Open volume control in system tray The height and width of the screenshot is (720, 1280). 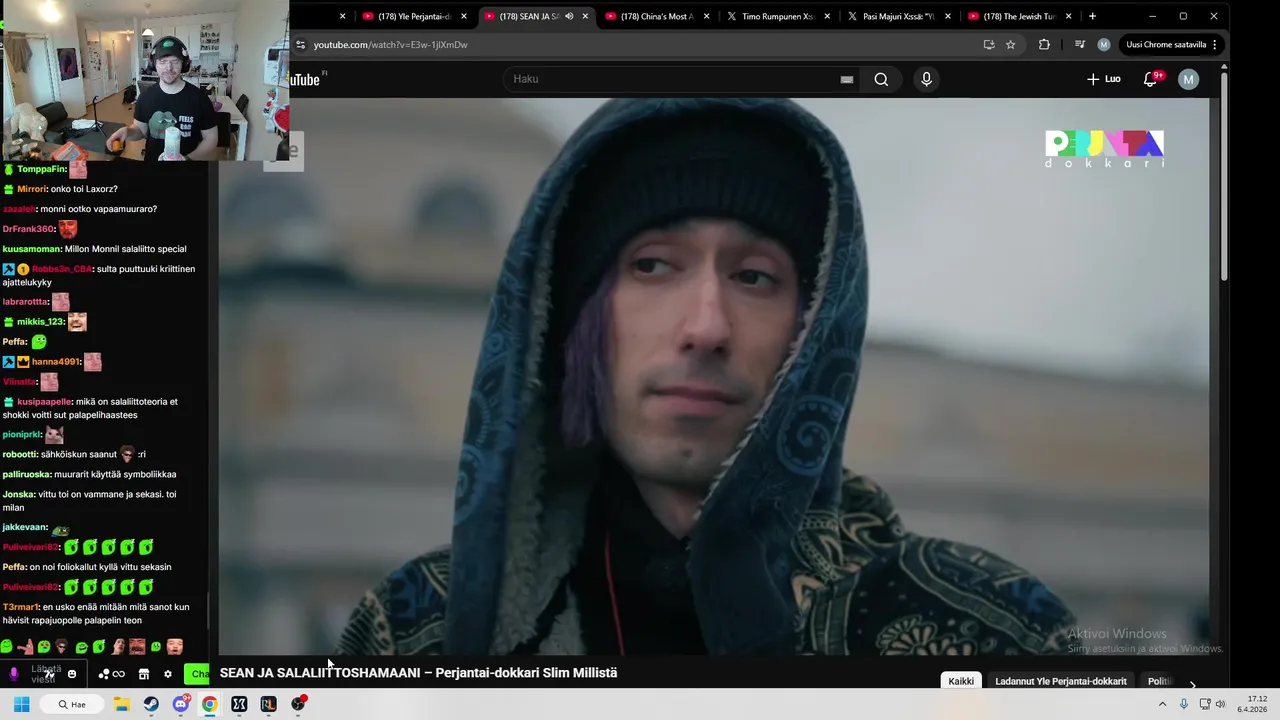tap(1220, 704)
